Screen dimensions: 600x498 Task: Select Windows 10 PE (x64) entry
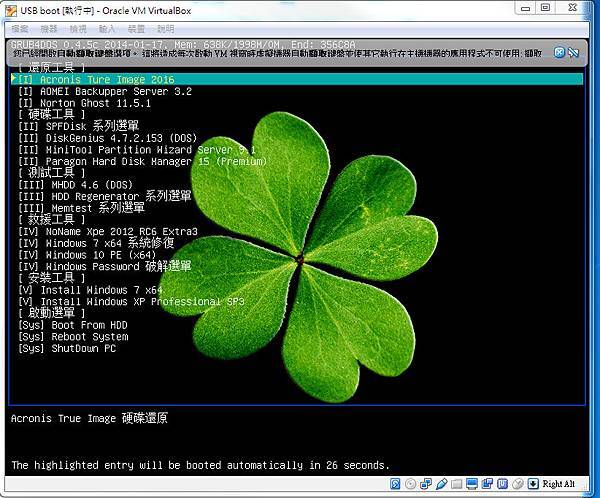pos(87,255)
